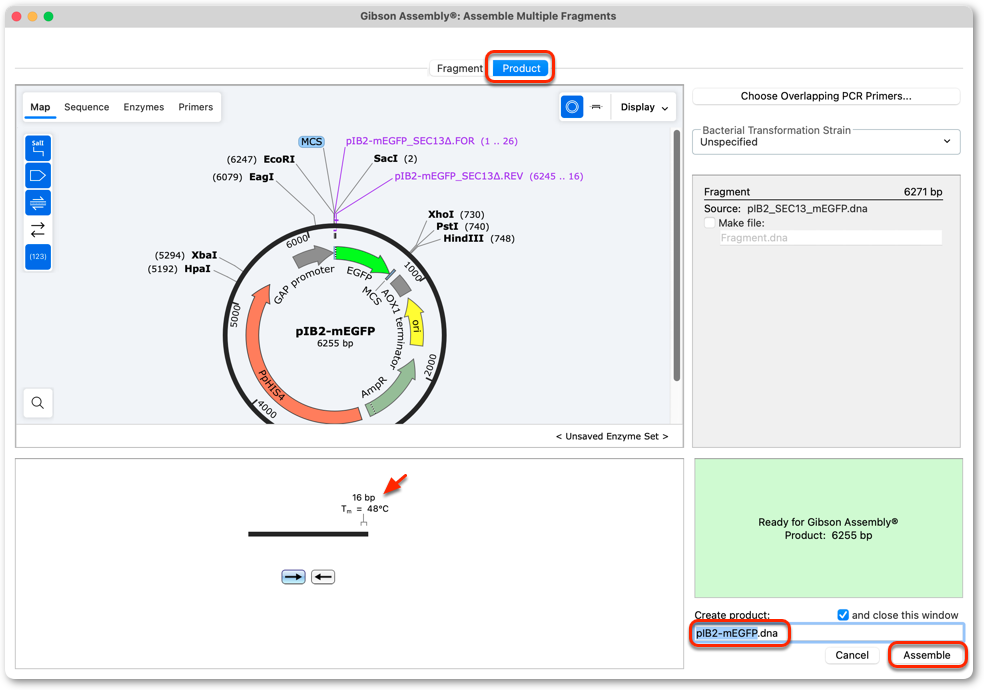Screen dimensions: 984x690
Task: Open the Sequence tab
Action: (x=87, y=107)
